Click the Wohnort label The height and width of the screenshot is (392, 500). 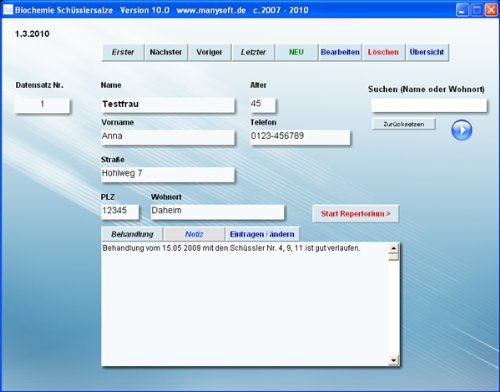[166, 197]
